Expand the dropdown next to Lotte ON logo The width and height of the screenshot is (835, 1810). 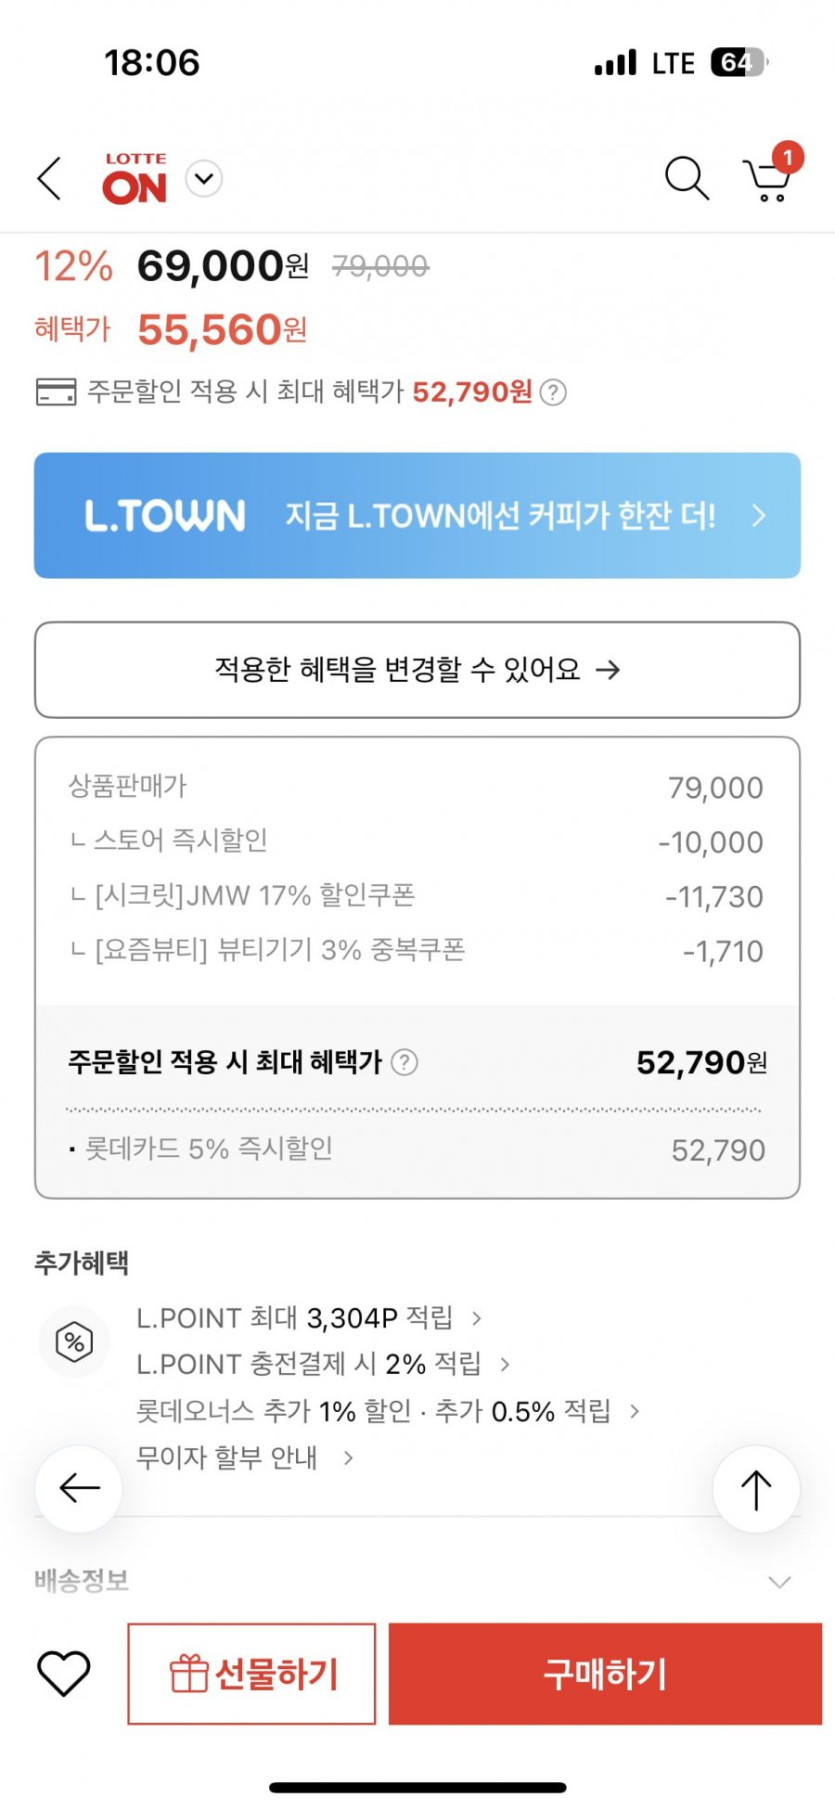pos(204,179)
